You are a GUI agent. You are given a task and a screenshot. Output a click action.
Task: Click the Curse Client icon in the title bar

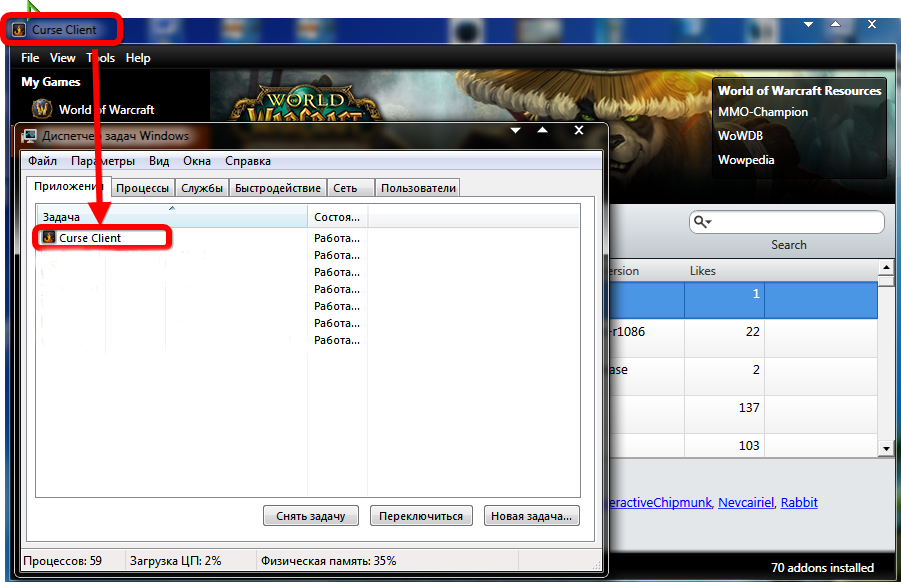(19, 30)
